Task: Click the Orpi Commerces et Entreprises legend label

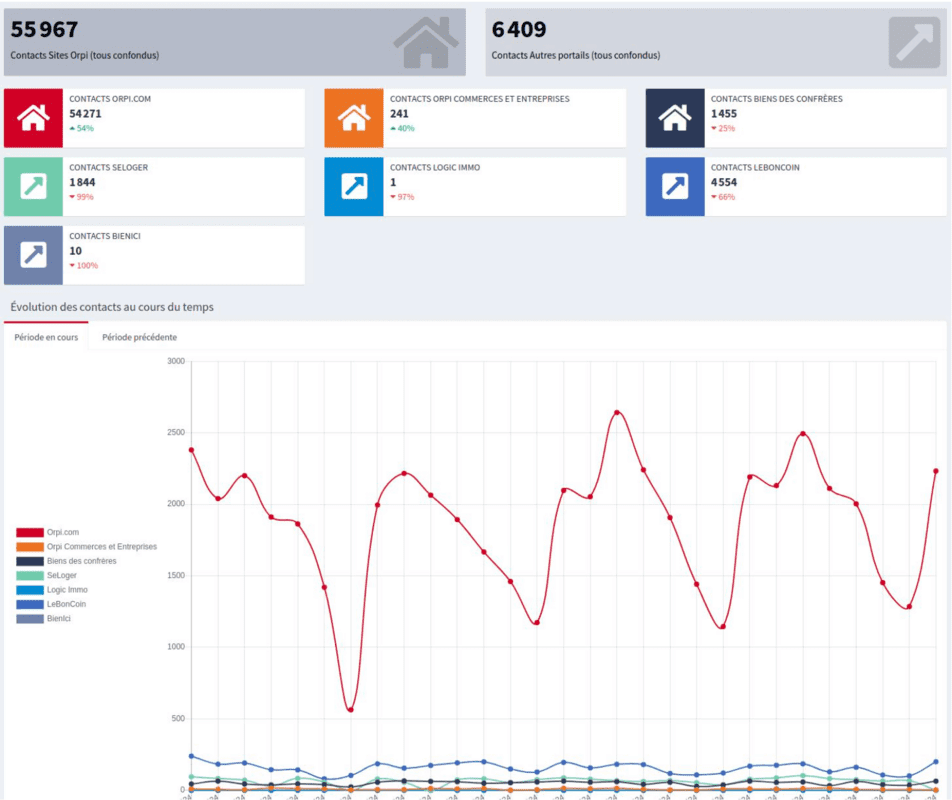Action: pos(102,547)
